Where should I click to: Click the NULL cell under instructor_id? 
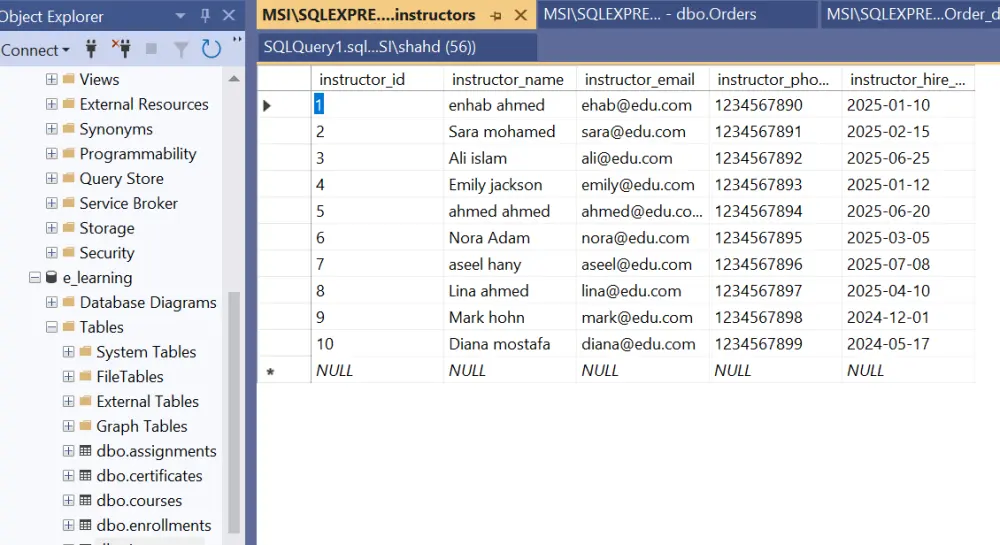click(377, 370)
